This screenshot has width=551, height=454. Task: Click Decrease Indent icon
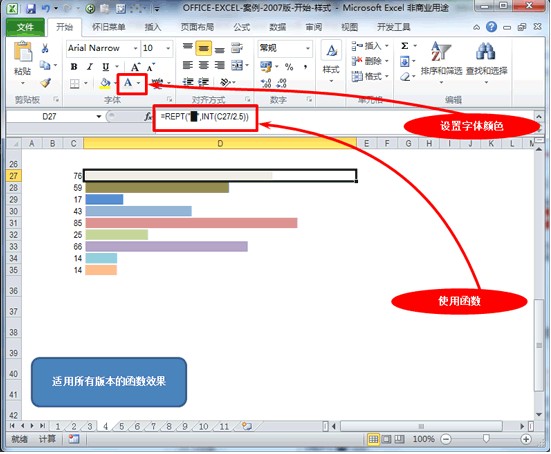[188, 83]
